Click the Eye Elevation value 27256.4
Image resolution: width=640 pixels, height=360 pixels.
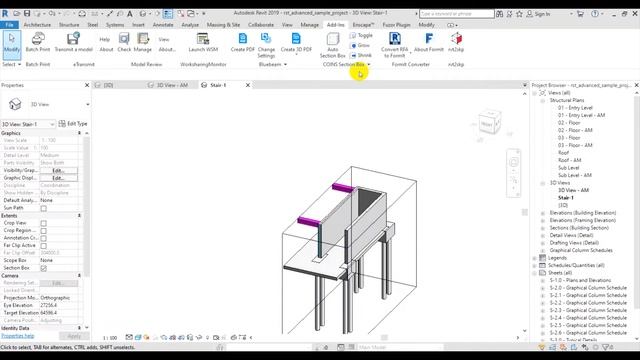click(59, 305)
